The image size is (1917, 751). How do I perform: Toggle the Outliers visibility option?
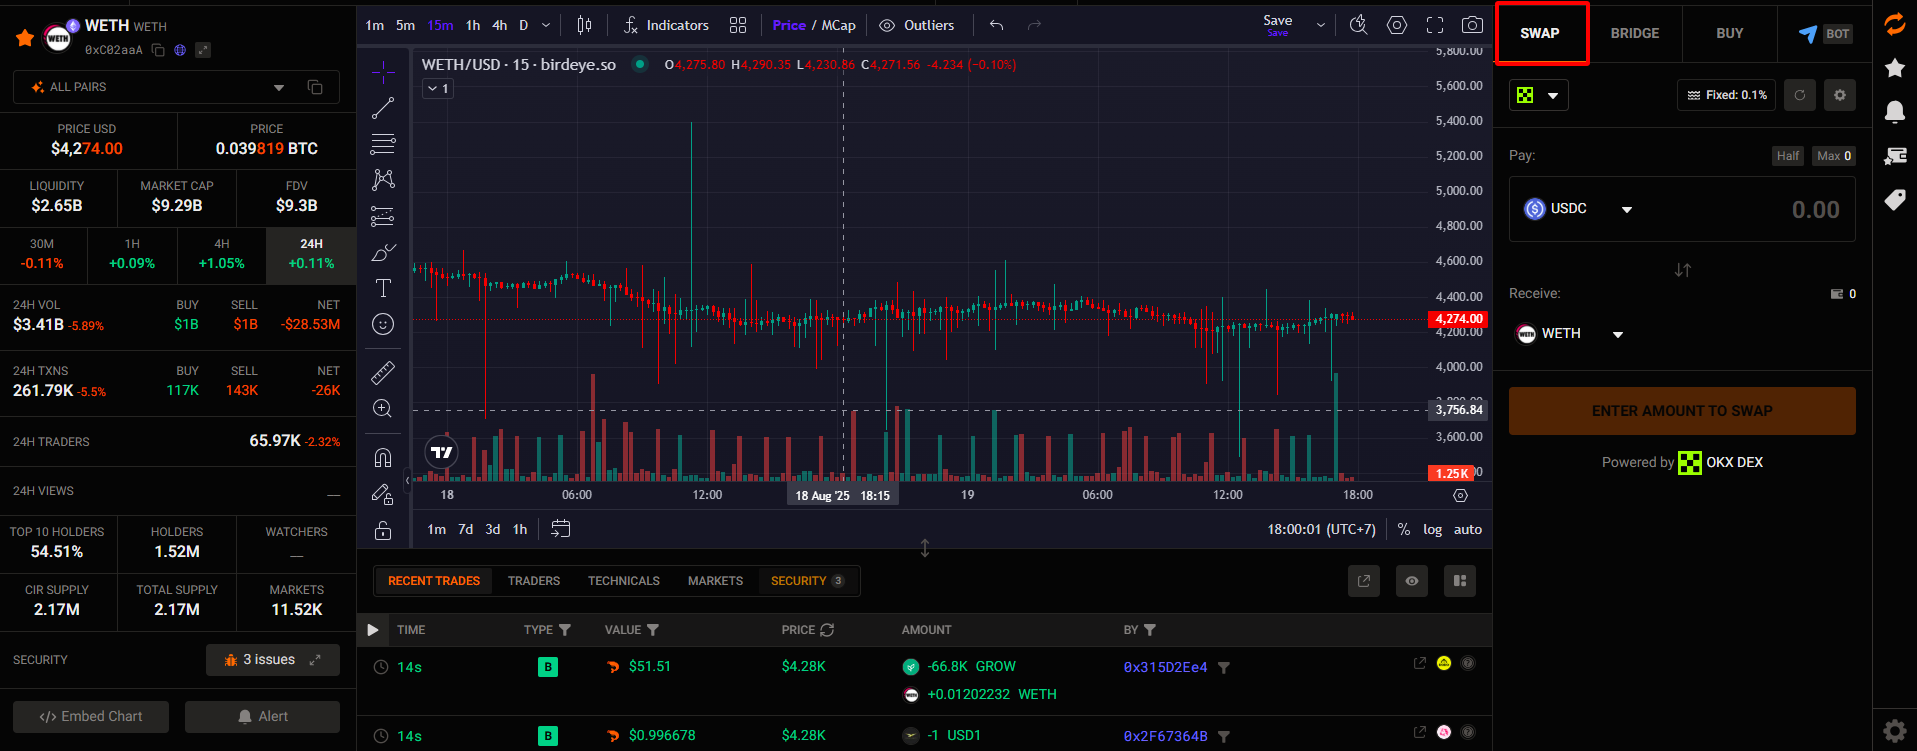(917, 25)
